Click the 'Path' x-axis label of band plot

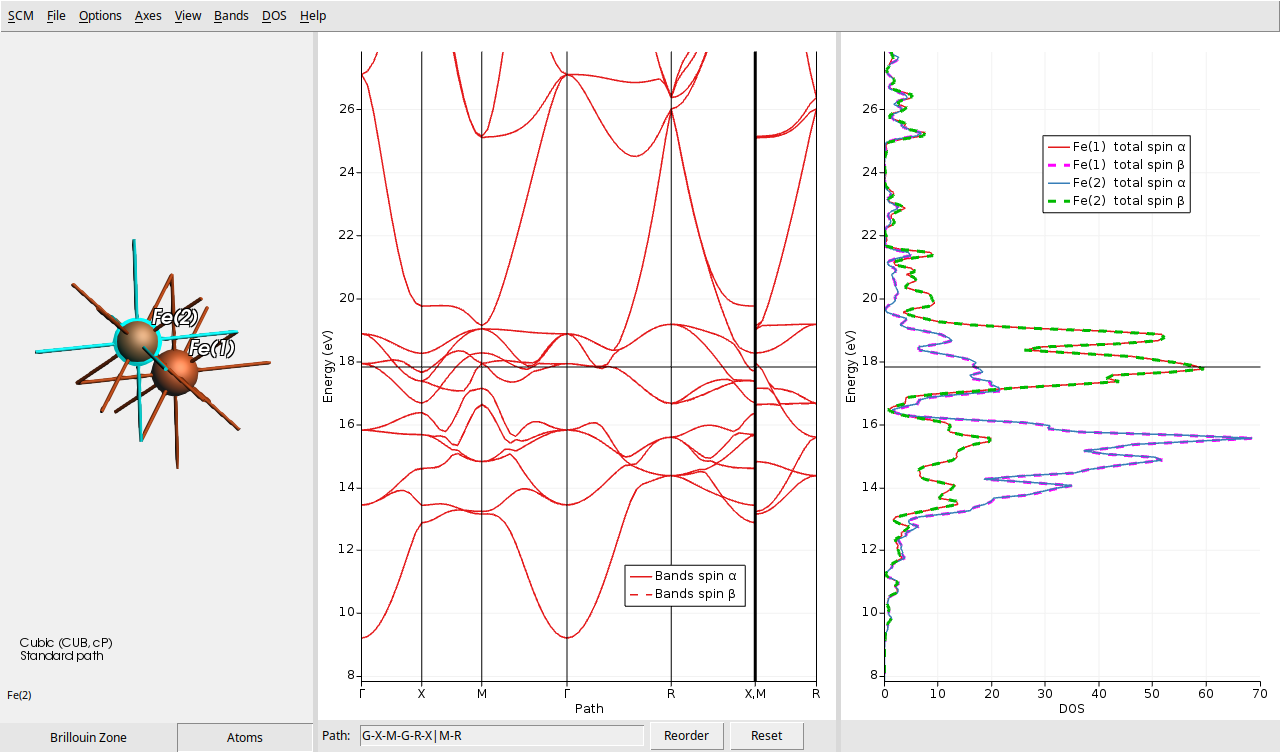click(x=589, y=708)
